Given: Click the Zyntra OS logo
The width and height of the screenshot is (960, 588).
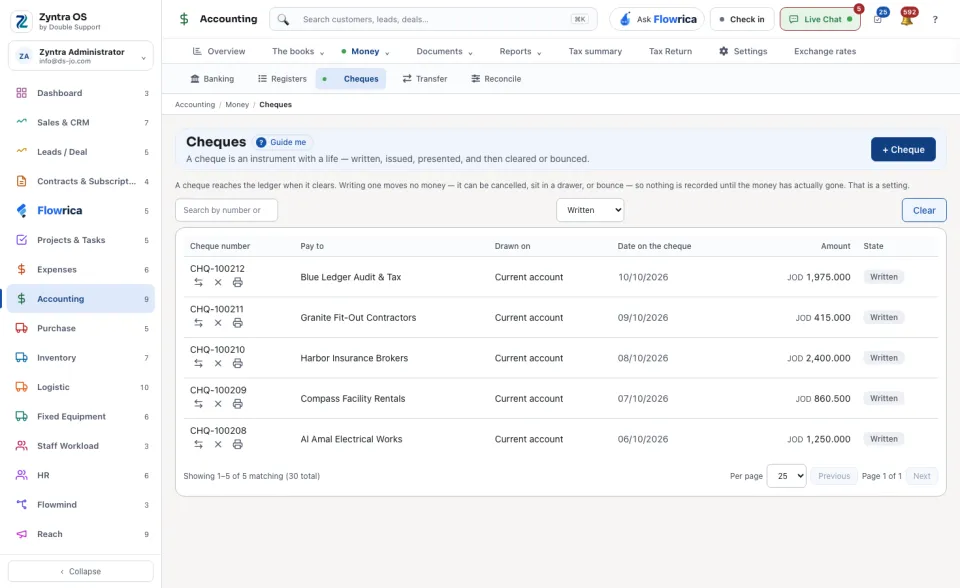Looking at the screenshot, I should 21,21.
